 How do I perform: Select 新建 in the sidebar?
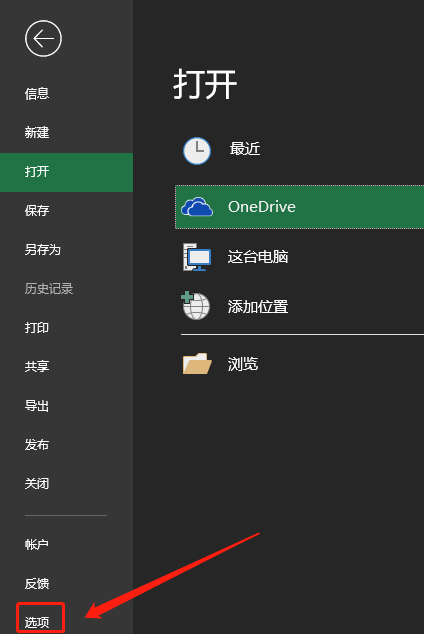click(x=37, y=133)
